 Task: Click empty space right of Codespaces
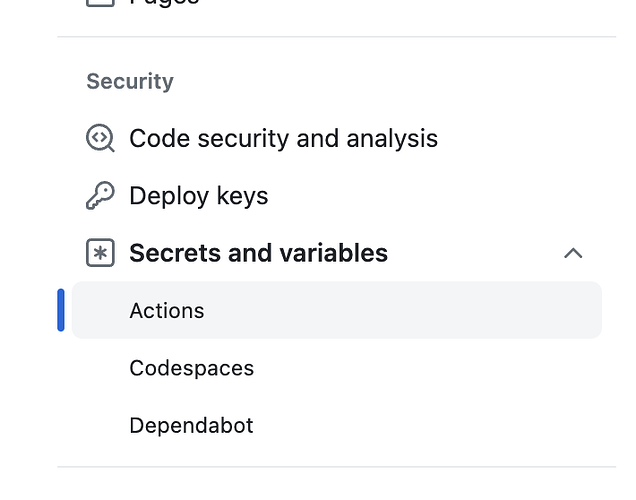coord(420,368)
